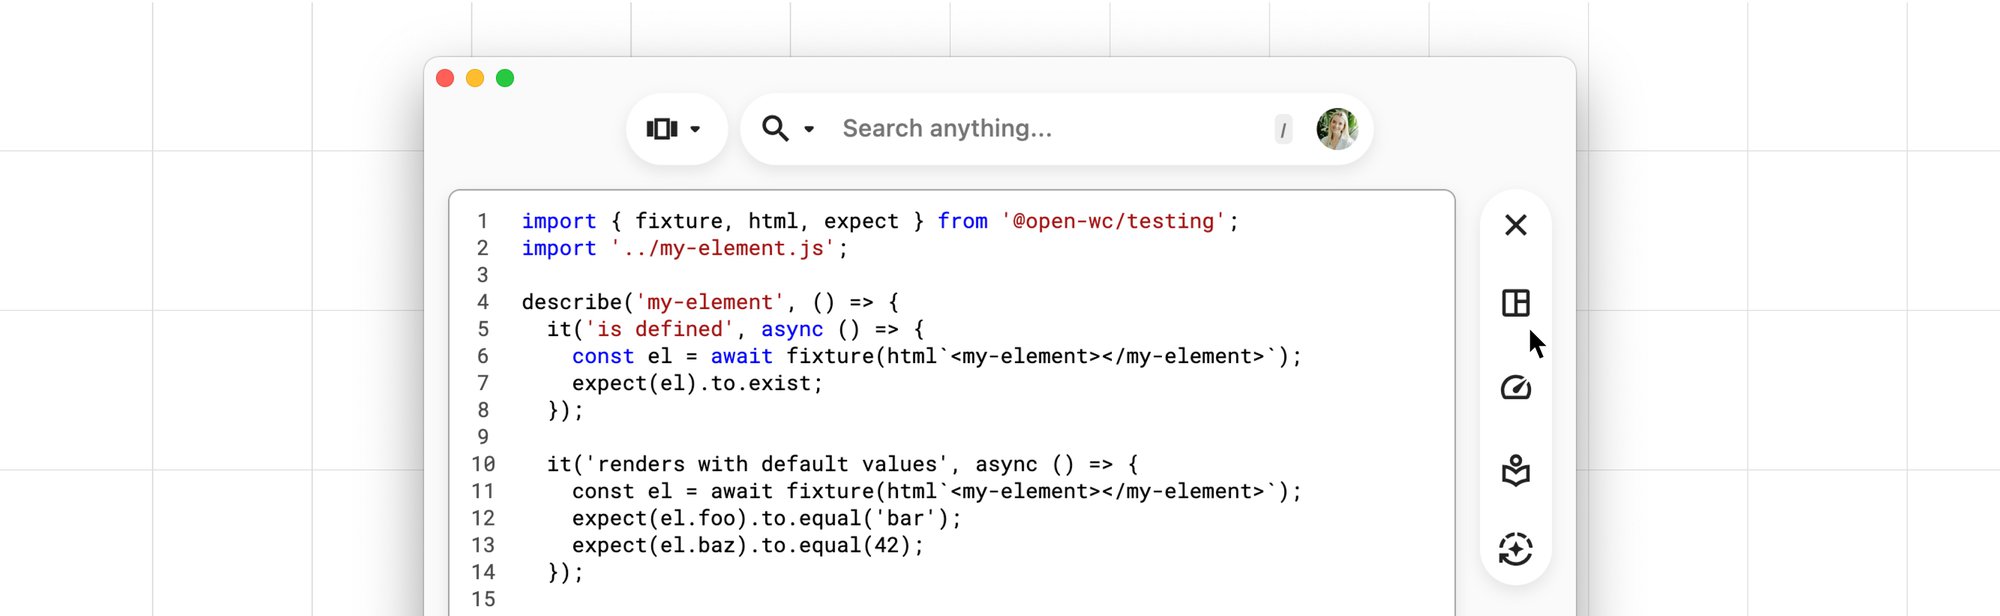Open the speedometer performance icon

tap(1516, 387)
